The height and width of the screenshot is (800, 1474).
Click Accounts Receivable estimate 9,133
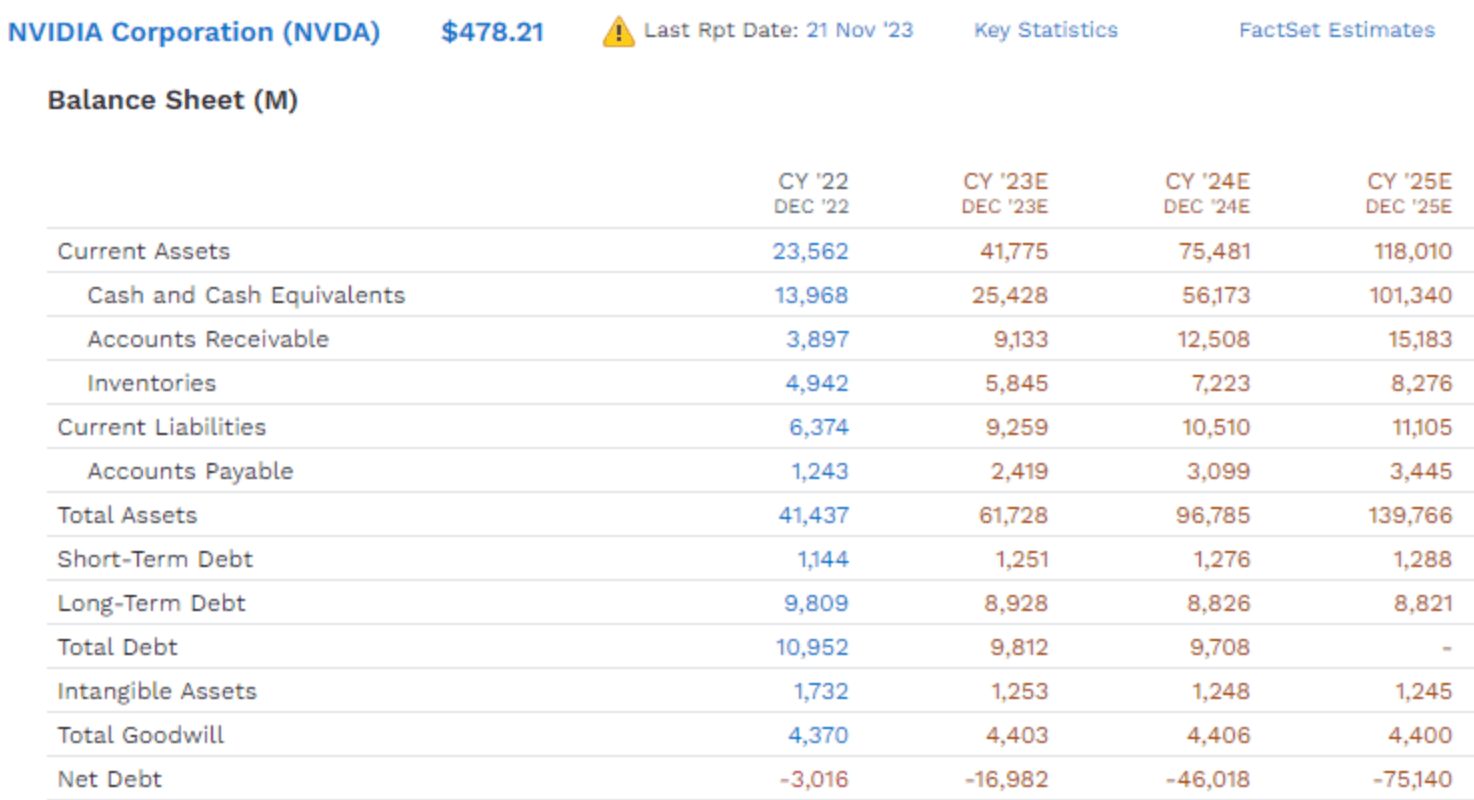(x=1020, y=339)
